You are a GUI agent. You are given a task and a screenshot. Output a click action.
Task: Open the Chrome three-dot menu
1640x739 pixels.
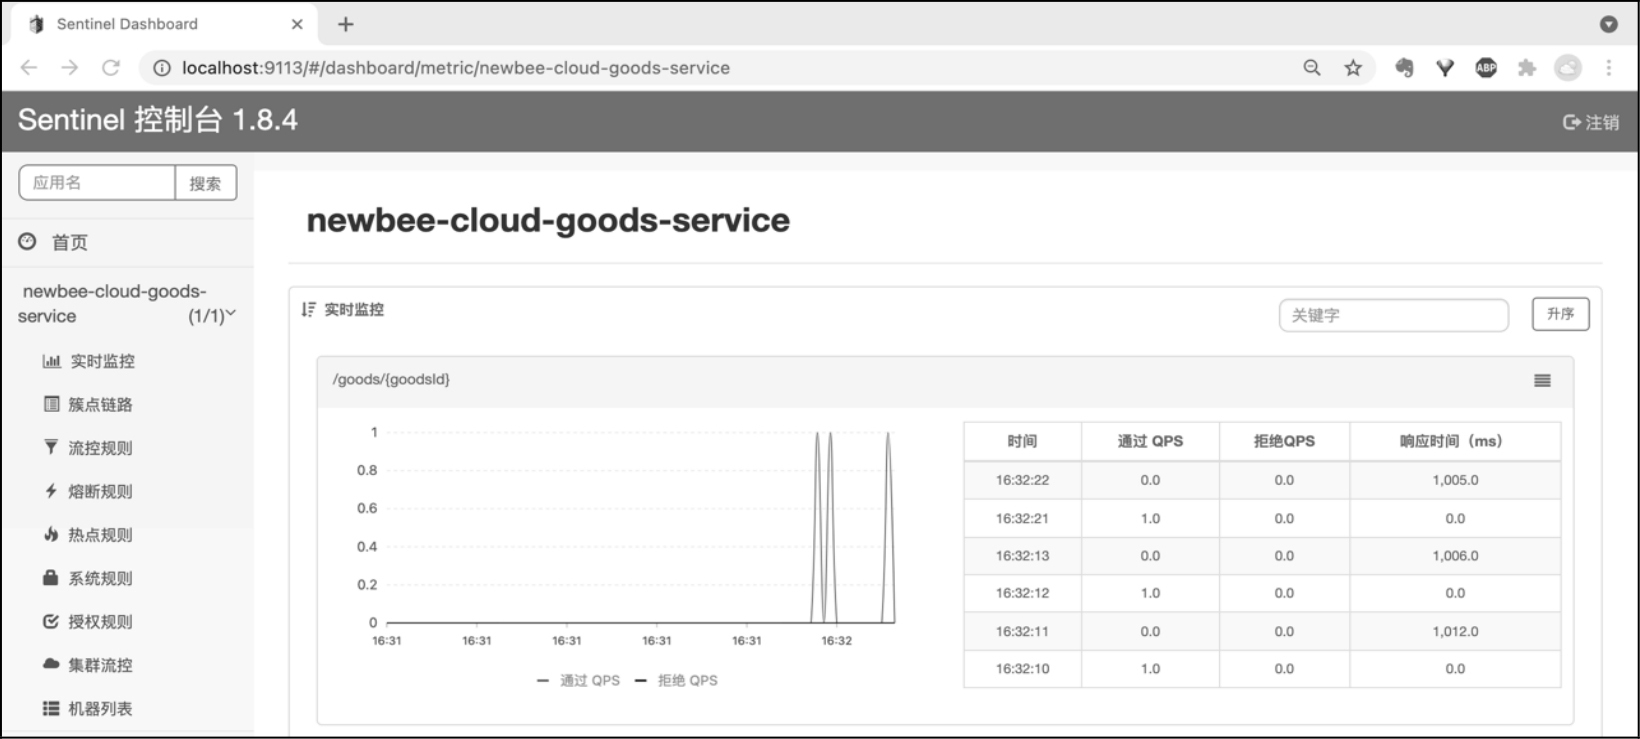coord(1608,67)
